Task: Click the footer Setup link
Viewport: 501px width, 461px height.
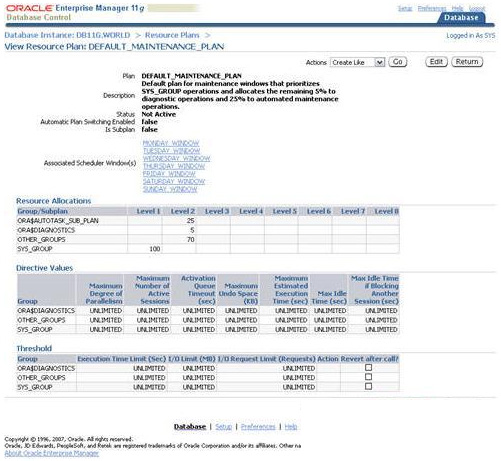Action: pyautogui.click(x=223, y=427)
